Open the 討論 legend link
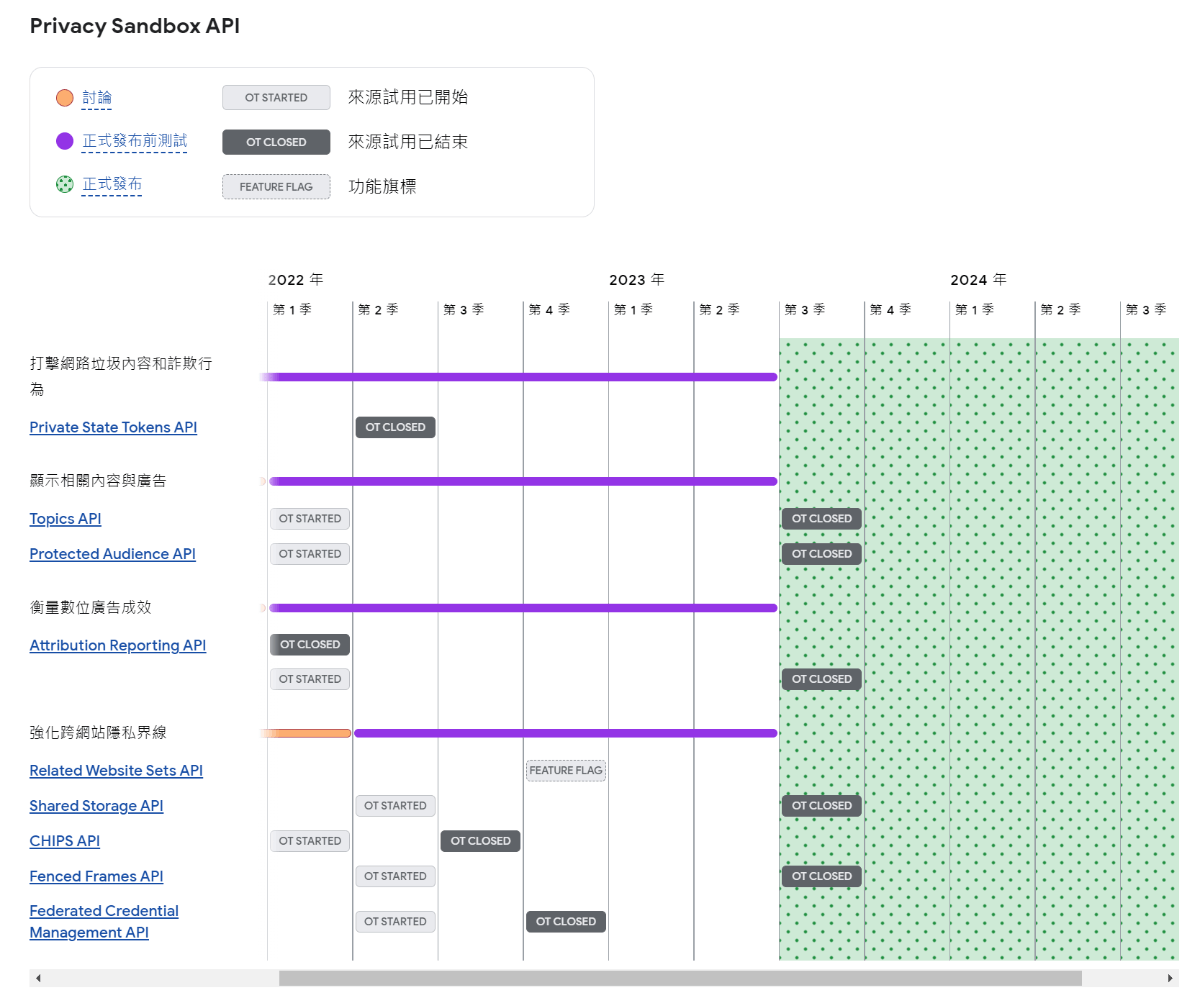 (97, 97)
